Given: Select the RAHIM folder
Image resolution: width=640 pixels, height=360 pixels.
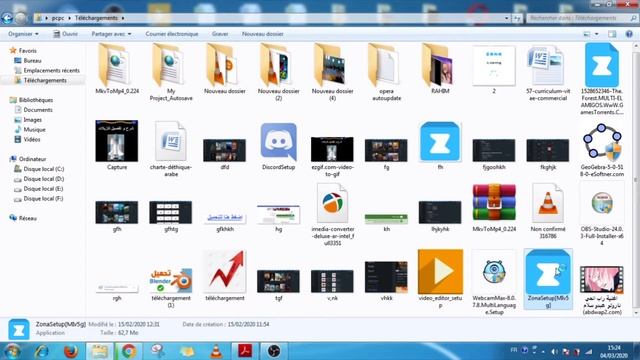Looking at the screenshot, I should click(440, 65).
